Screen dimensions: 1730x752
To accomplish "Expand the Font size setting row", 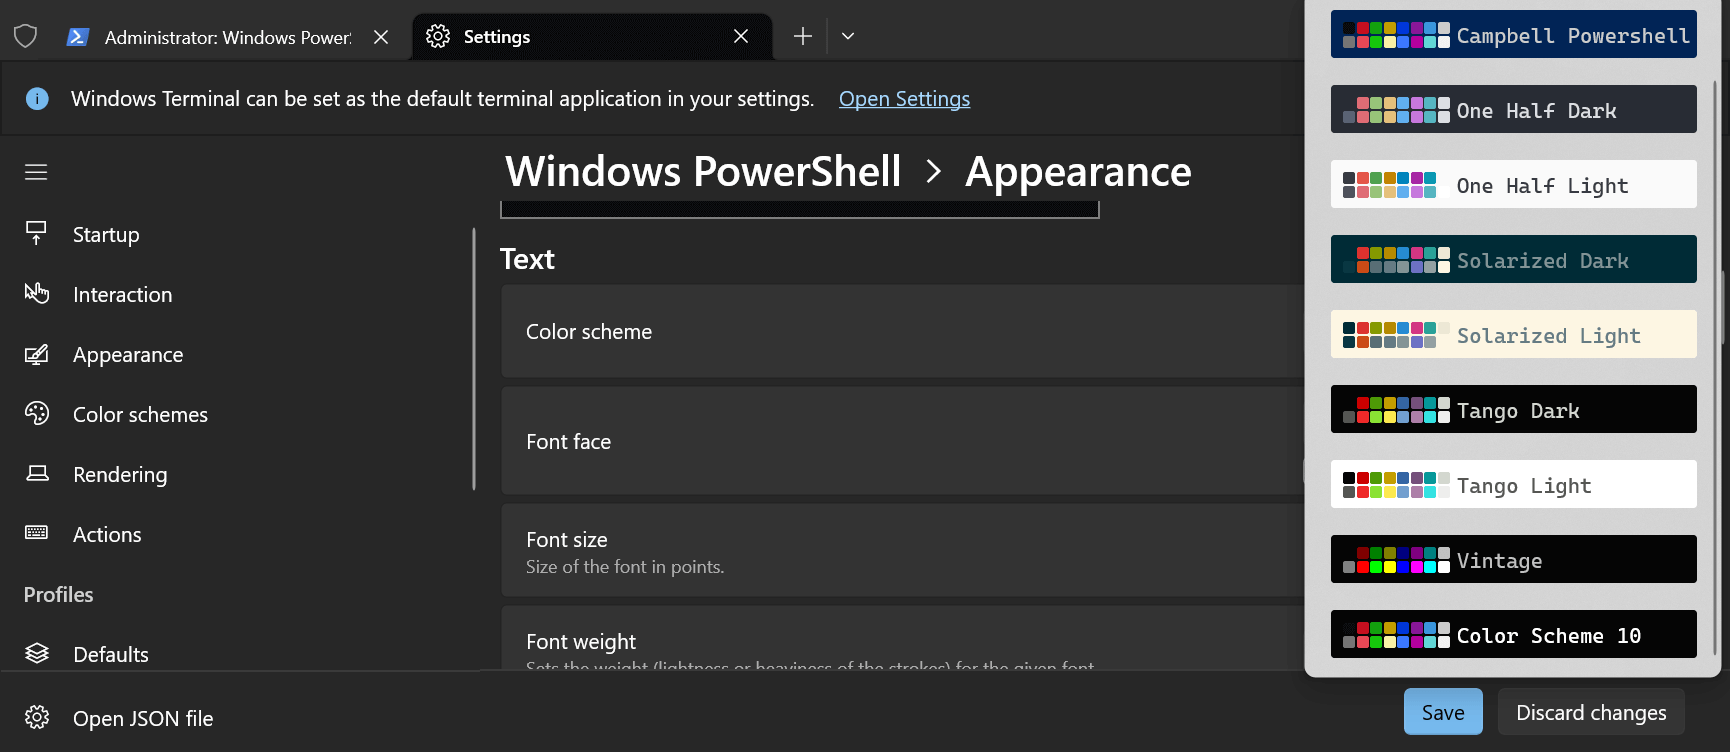I will tap(902, 551).
